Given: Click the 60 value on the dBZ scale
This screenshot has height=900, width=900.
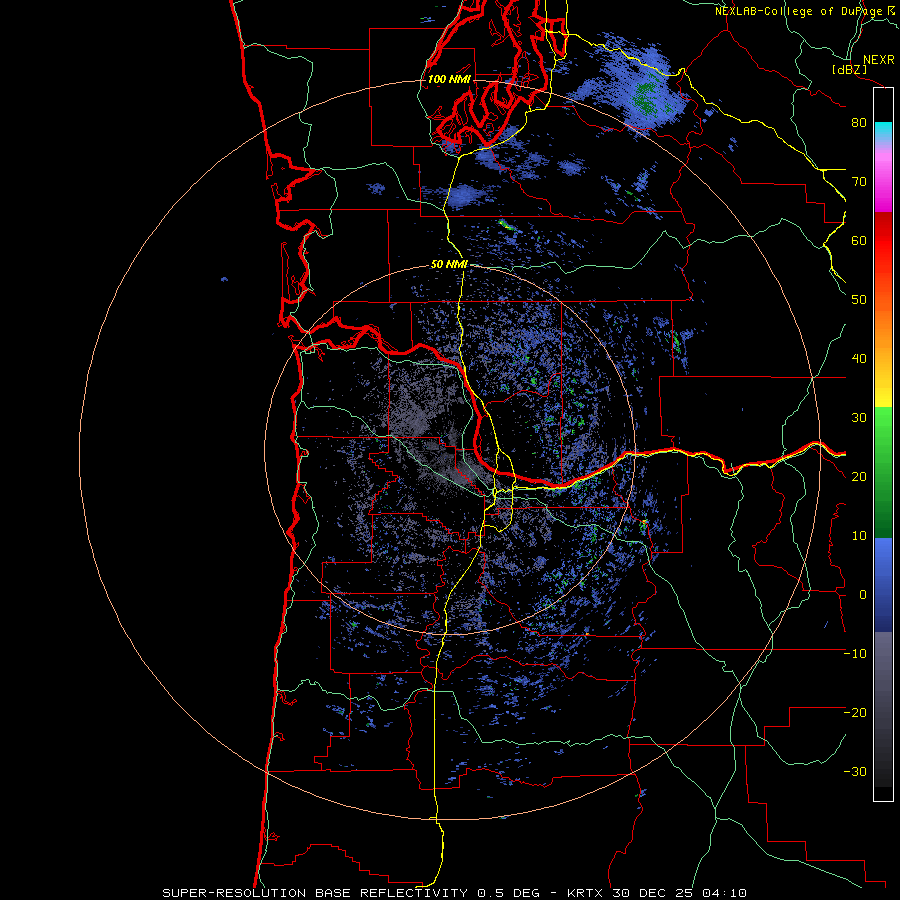Looking at the screenshot, I should 859,240.
